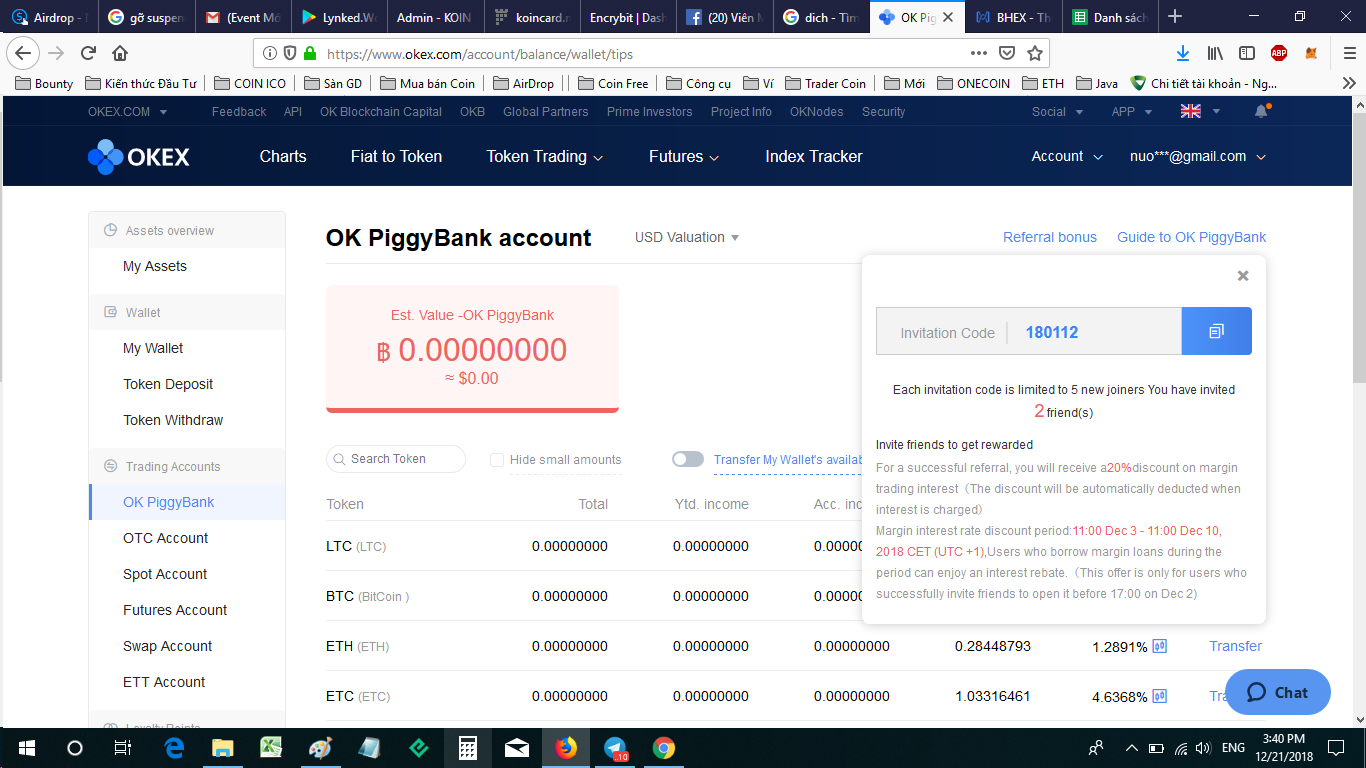Image resolution: width=1366 pixels, height=768 pixels.
Task: Open Token Withdraw in the sidebar
Action: coord(173,420)
